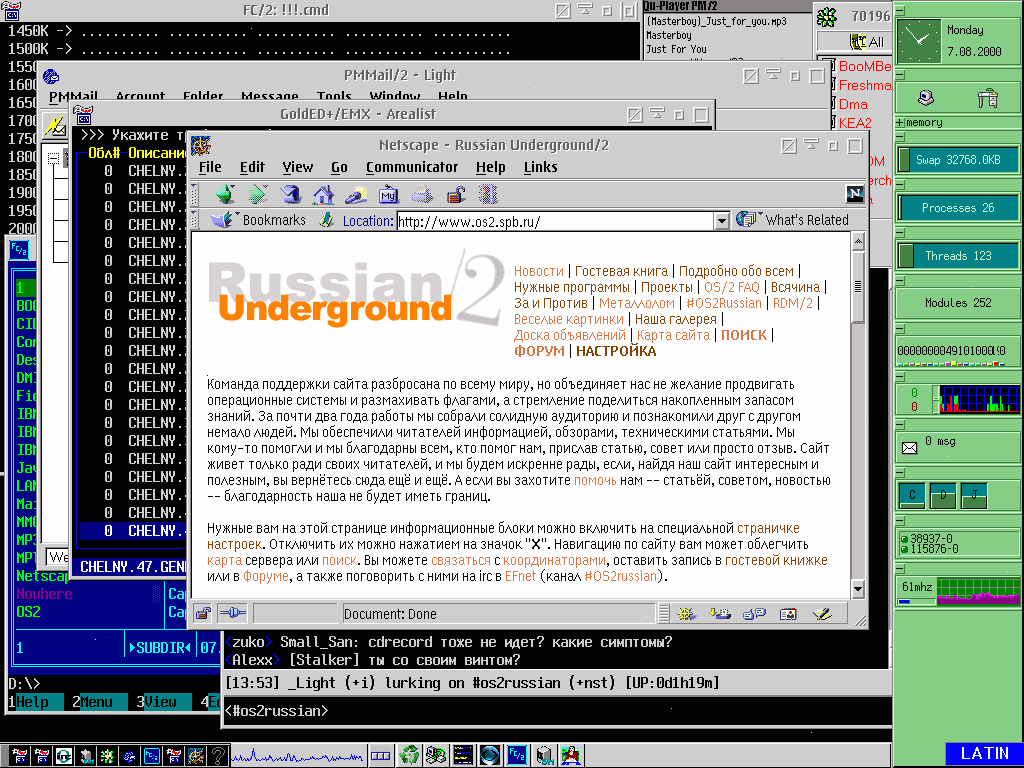Image resolution: width=1024 pixels, height=768 pixels.
Task: Open Navigator from the ship wheel icon
Action: click(686, 614)
